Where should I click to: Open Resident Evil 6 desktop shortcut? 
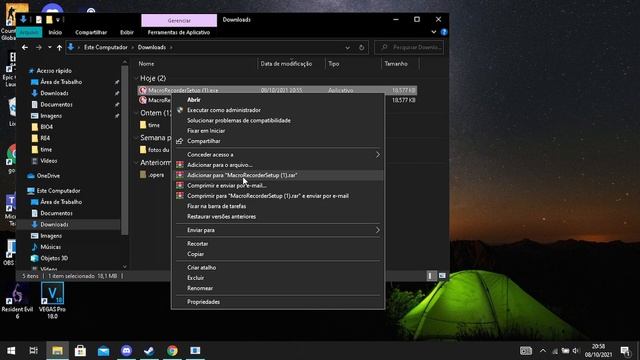[17, 300]
